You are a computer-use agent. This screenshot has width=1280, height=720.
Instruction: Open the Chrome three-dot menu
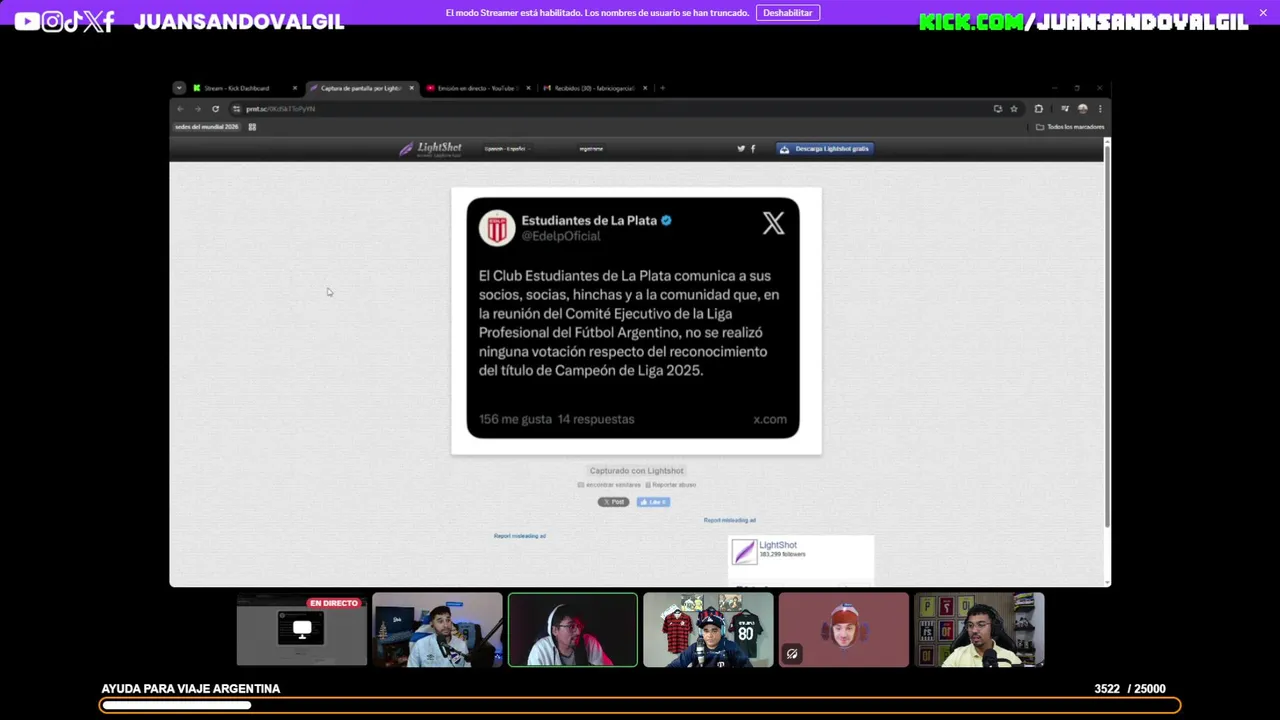(1100, 109)
